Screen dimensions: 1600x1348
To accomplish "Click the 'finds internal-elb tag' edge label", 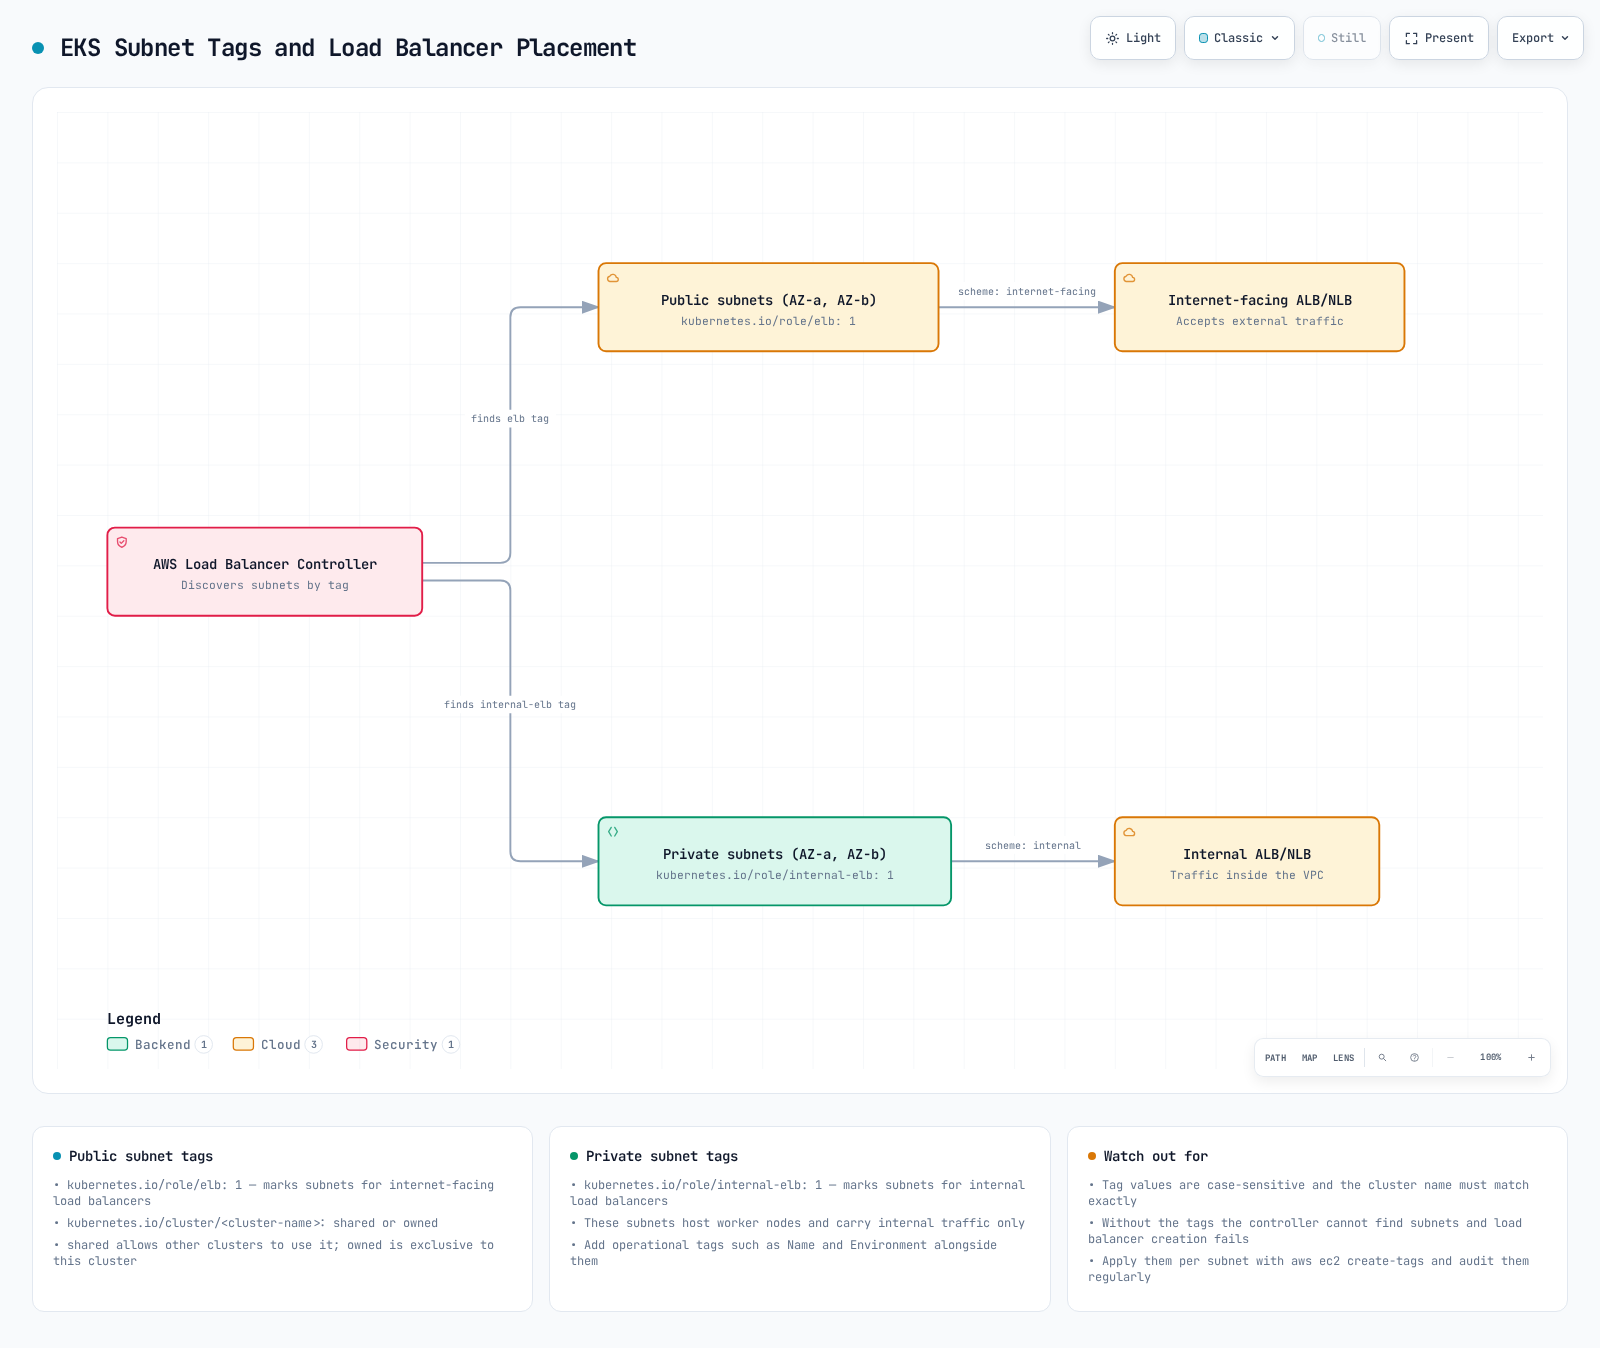I will click(510, 705).
